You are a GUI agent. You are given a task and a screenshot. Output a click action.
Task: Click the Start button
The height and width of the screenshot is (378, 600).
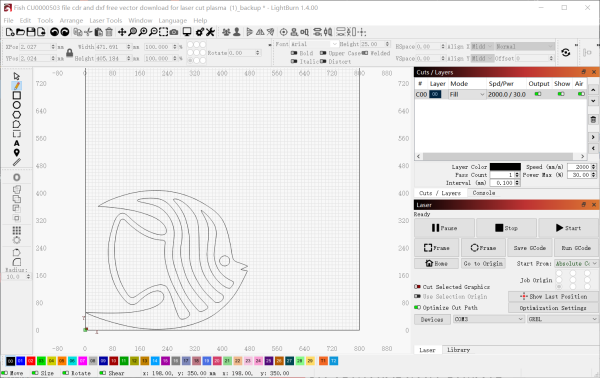568,228
